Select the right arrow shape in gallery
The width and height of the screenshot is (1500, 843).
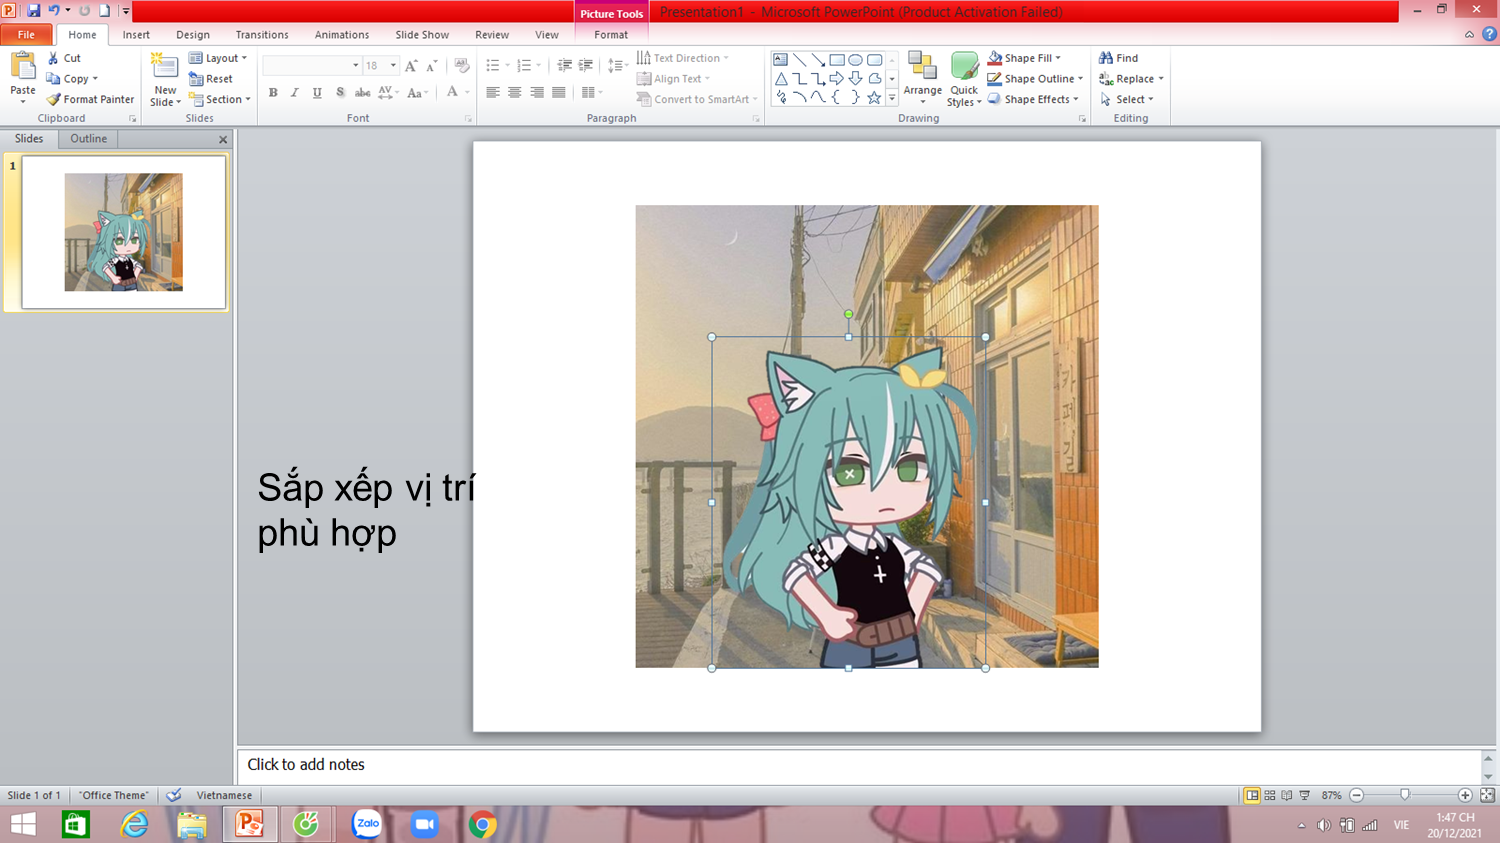tap(837, 79)
